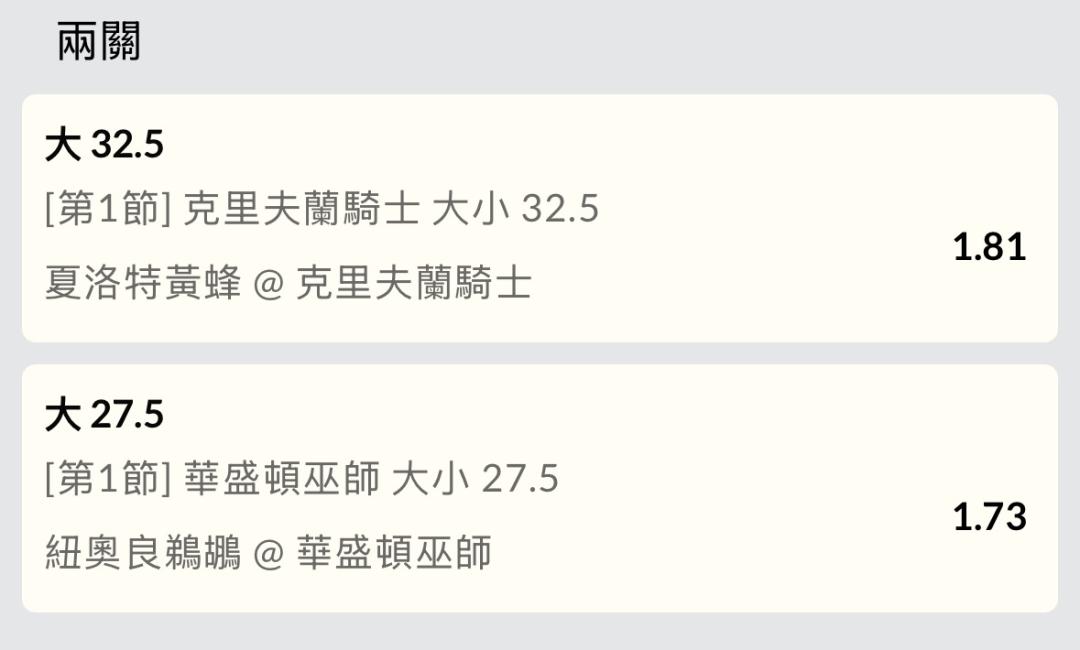Click the 紐奧良鵜鶘 away team name
Image resolution: width=1080 pixels, height=650 pixels.
pyautogui.click(x=143, y=553)
